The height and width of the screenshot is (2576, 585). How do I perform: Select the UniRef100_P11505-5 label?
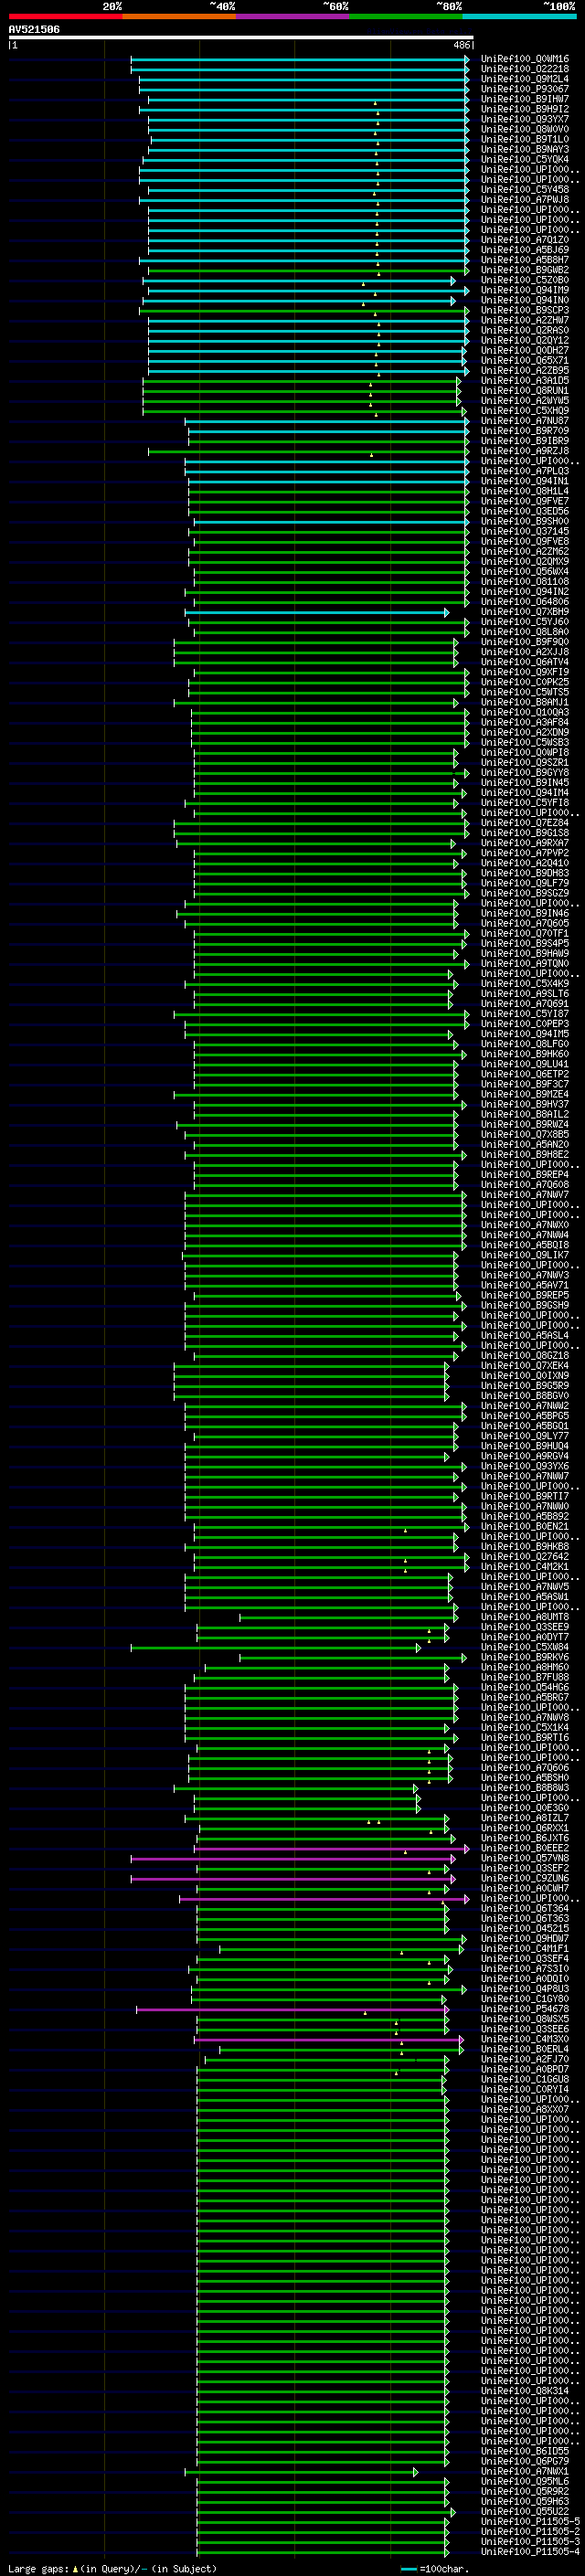pyautogui.click(x=530, y=2522)
